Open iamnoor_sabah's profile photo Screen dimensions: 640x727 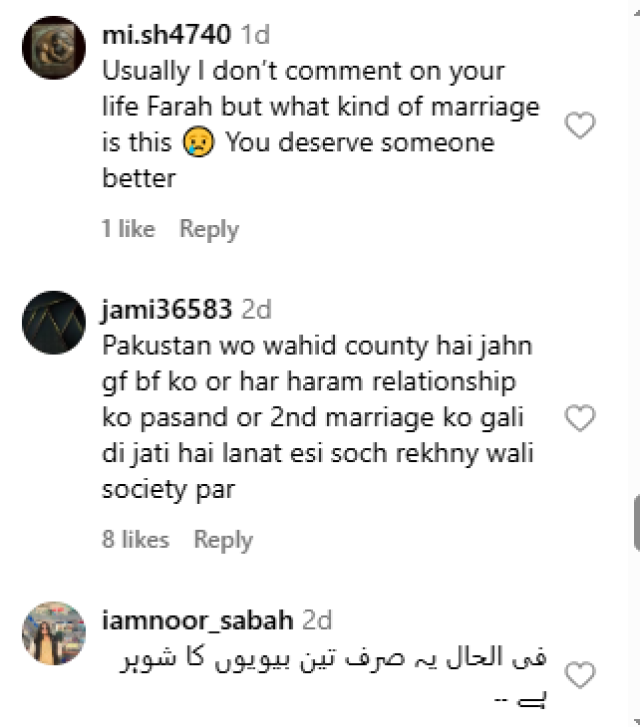(54, 633)
